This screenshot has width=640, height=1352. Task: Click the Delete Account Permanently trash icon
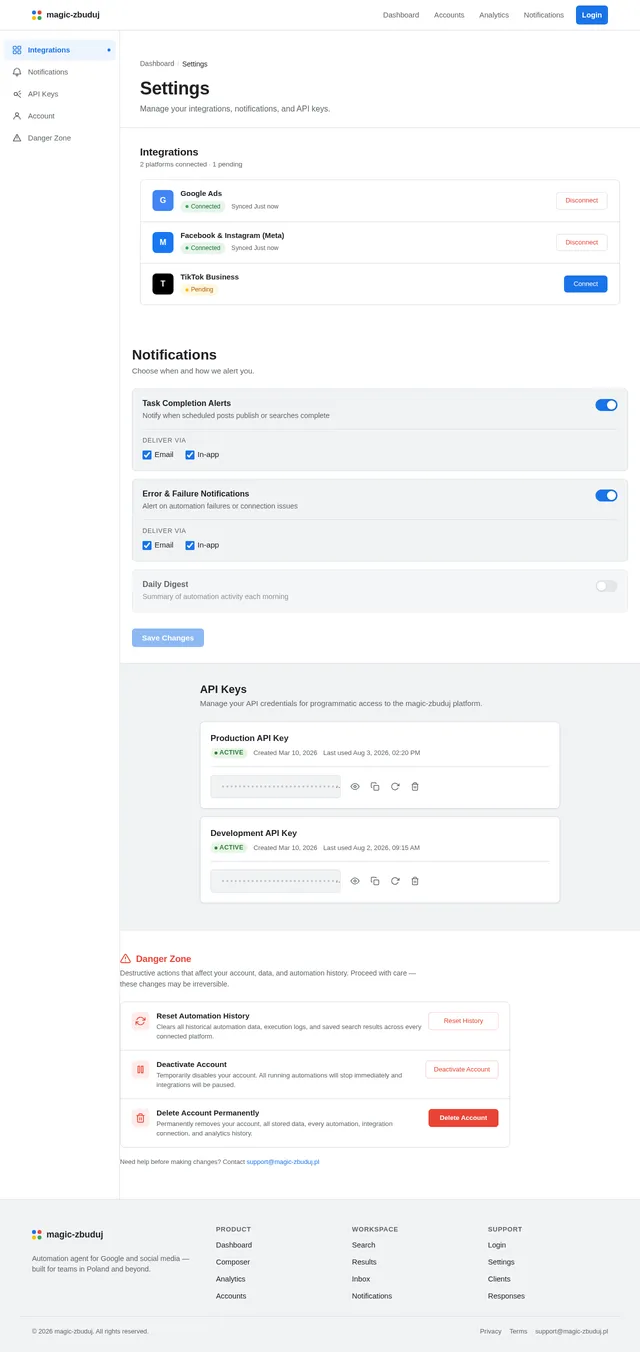[x=140, y=1118]
